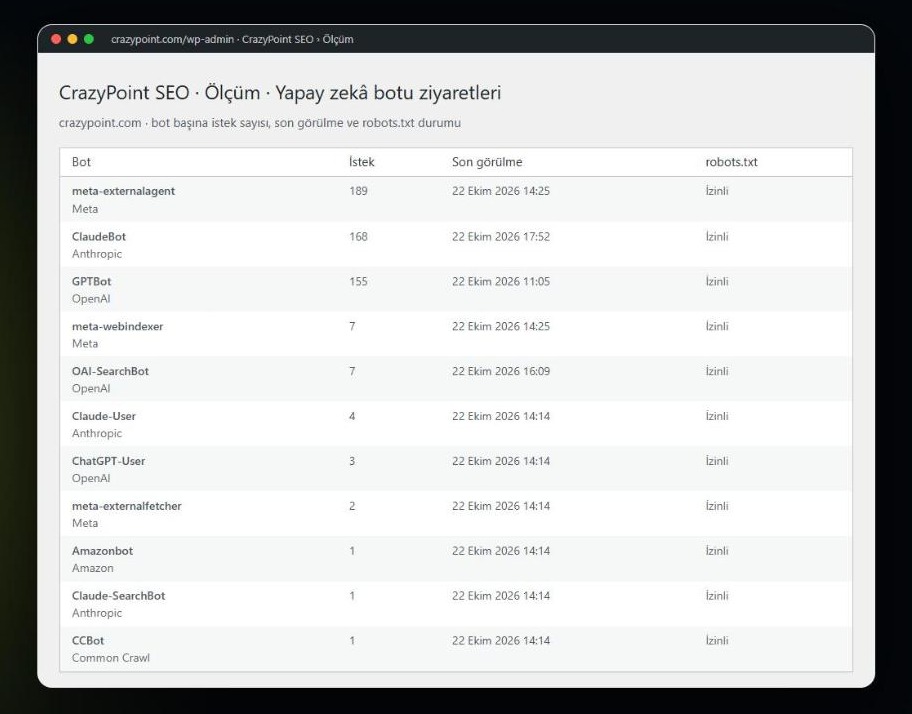912x714 pixels.
Task: Click the request count 189
Action: point(358,191)
